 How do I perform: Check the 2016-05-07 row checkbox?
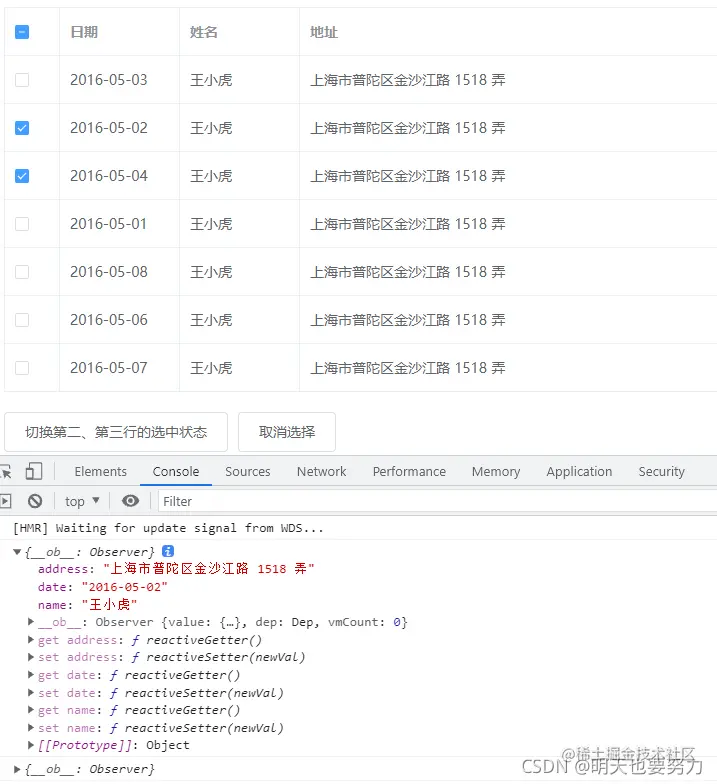click(22, 368)
